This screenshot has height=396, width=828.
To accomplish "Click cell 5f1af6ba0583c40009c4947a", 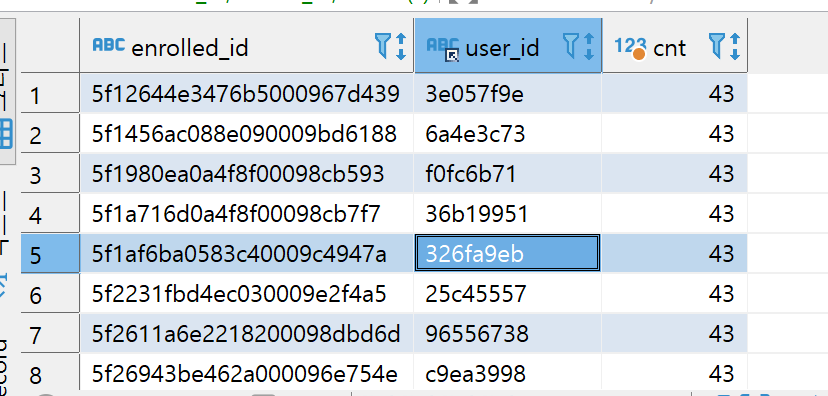I will click(247, 254).
